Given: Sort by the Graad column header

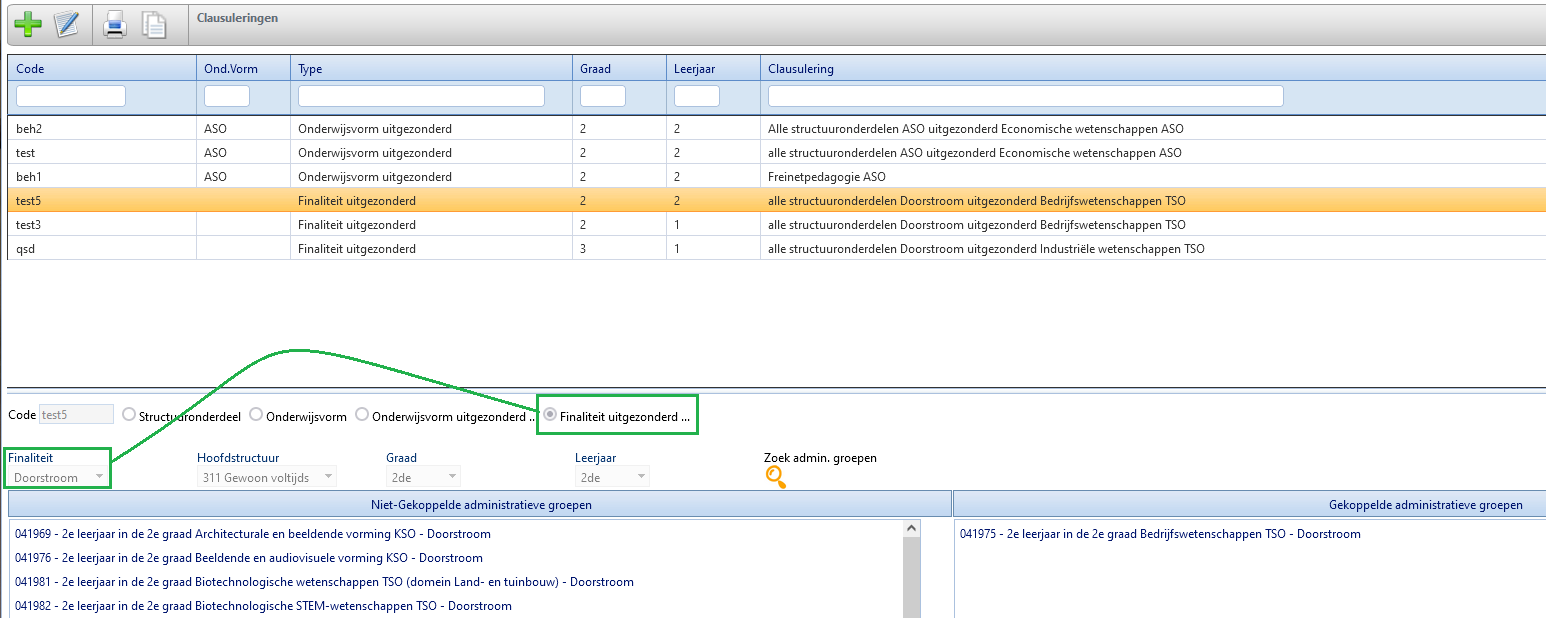Looking at the screenshot, I should 619,69.
